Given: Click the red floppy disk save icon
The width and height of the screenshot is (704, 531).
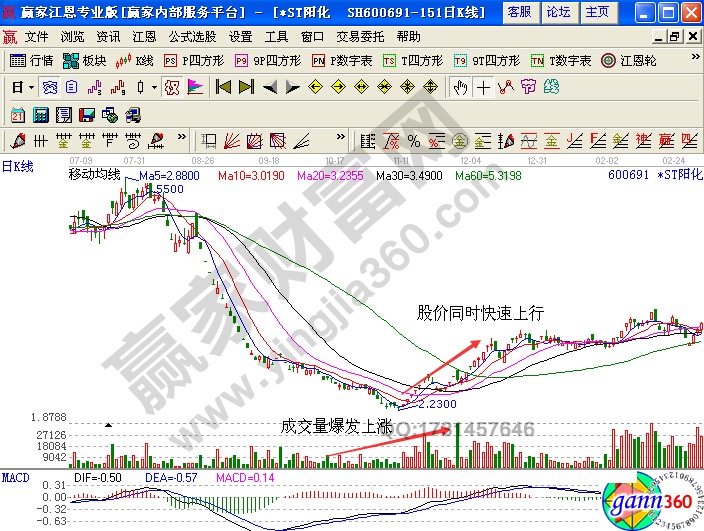Looking at the screenshot, I should click(87, 115).
